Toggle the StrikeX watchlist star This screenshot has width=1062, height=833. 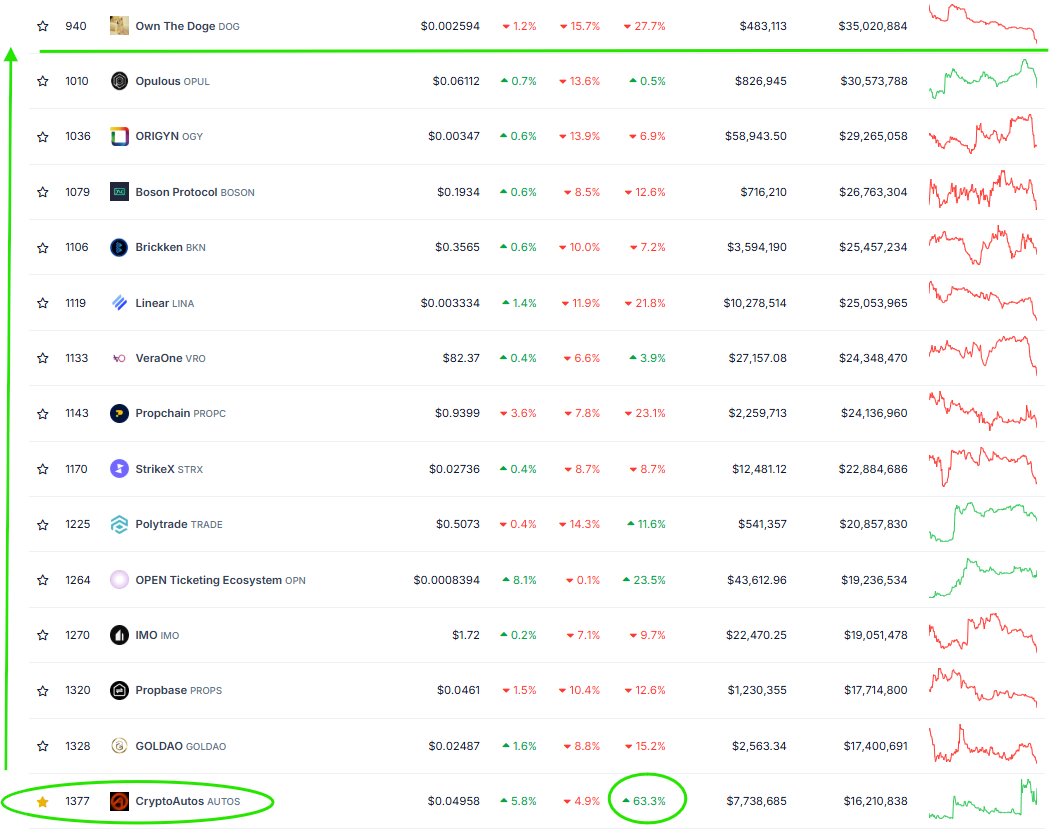[x=43, y=469]
